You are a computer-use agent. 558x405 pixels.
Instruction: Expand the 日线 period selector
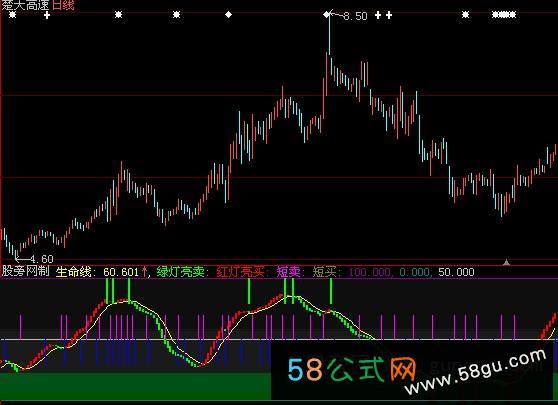coord(63,5)
